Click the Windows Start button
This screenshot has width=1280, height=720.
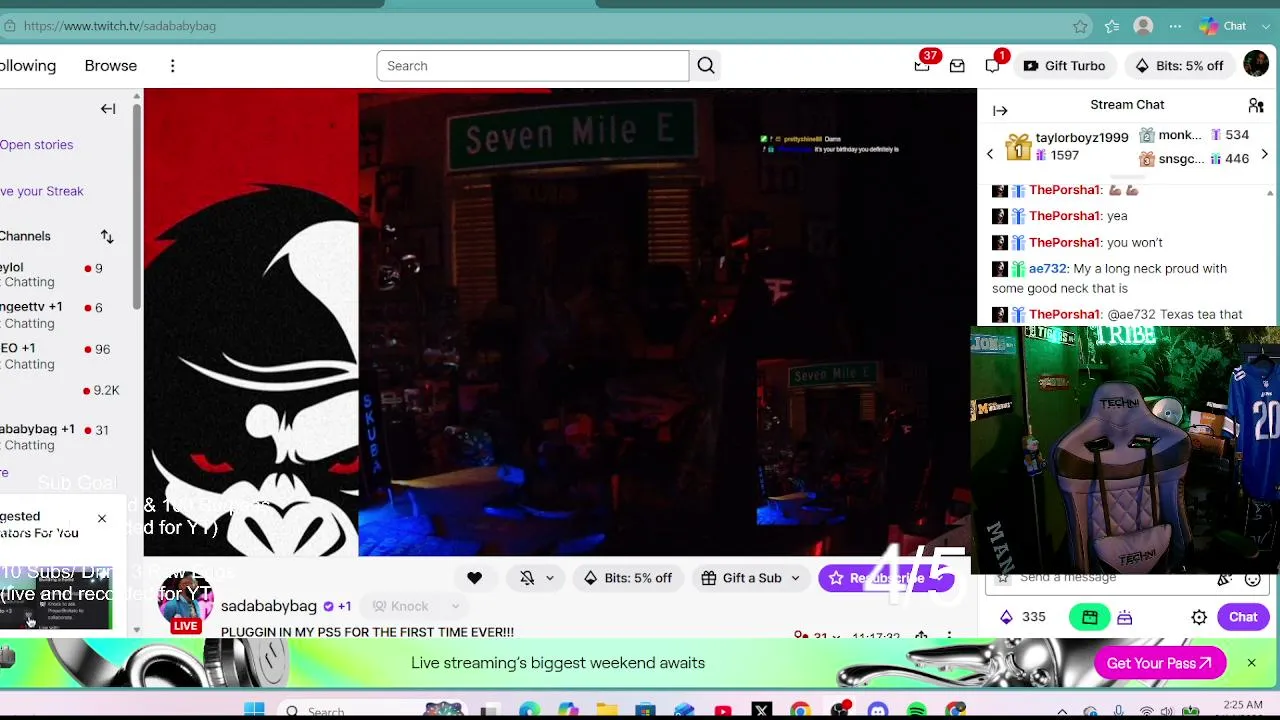coord(254,711)
